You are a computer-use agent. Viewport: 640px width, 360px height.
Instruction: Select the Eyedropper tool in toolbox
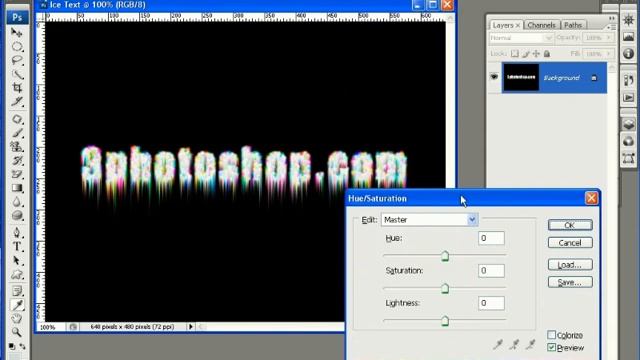(17, 305)
